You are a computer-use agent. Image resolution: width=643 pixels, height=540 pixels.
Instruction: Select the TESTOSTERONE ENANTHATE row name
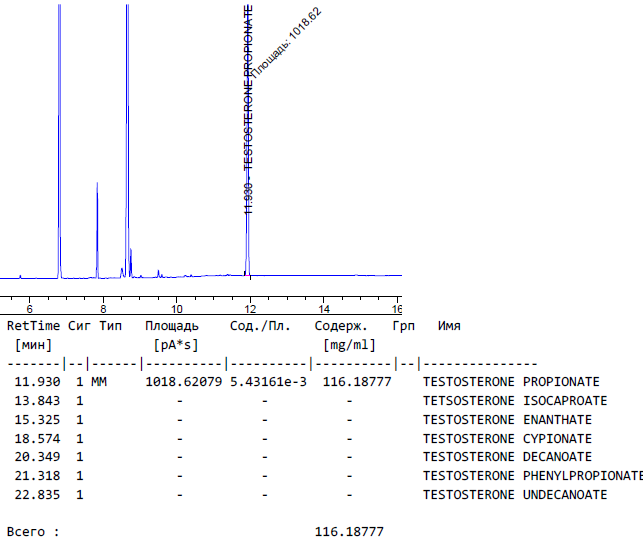[x=507, y=420]
